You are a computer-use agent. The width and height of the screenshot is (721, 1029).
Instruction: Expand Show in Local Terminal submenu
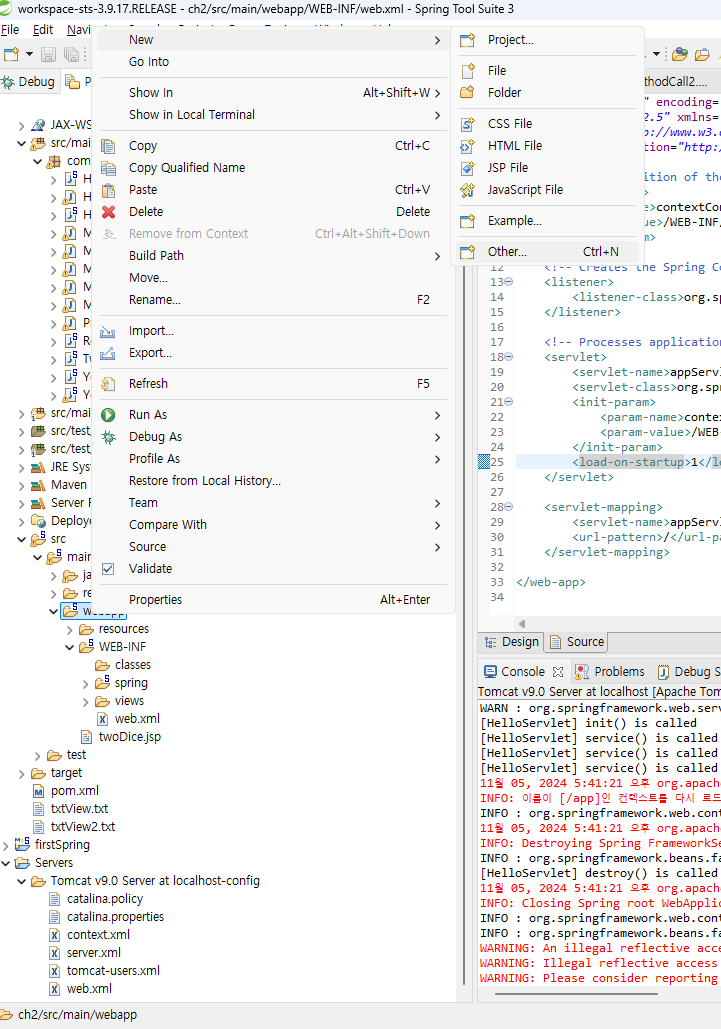pos(272,115)
